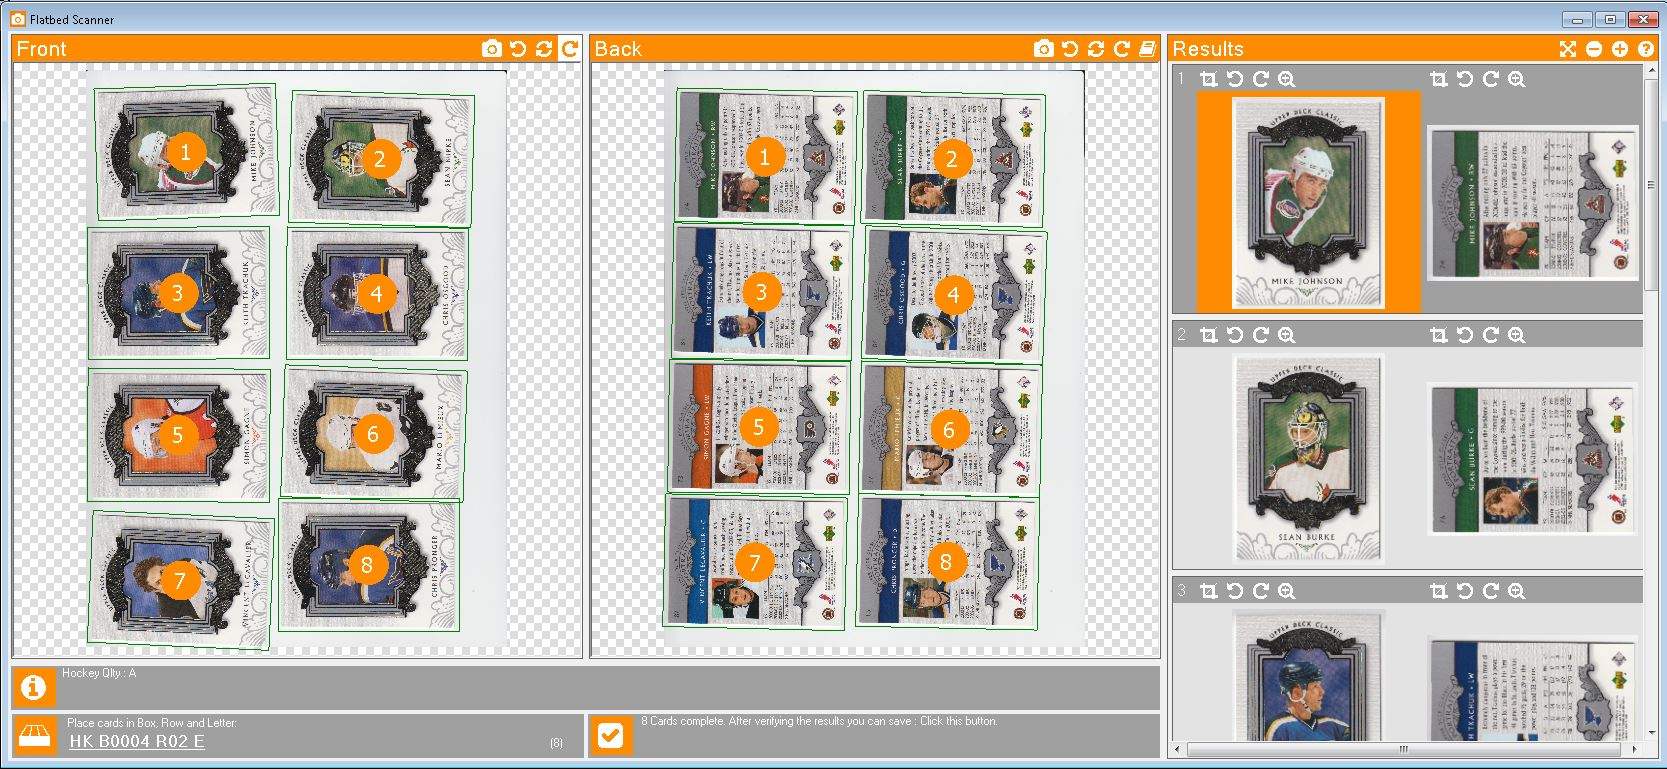Select card marker 6 in Back scan
This screenshot has width=1667, height=769.
(949, 430)
